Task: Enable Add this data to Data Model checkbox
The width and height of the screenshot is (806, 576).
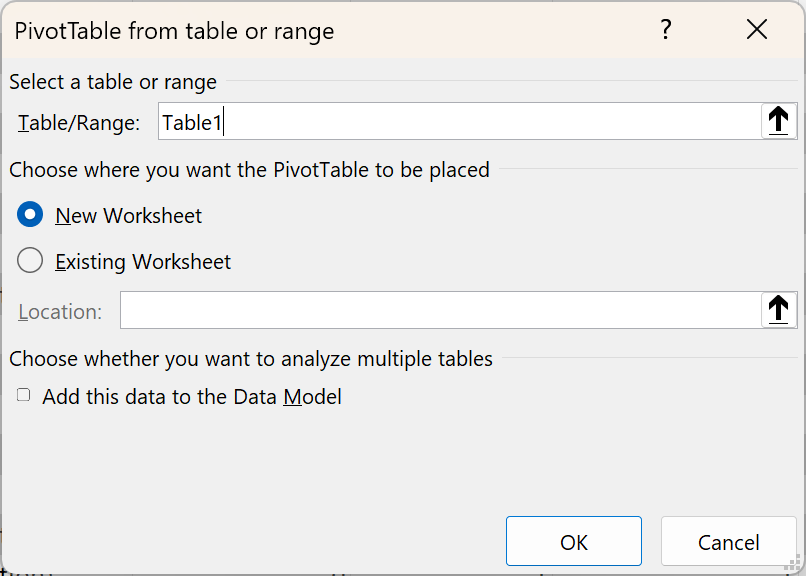Action: point(24,396)
